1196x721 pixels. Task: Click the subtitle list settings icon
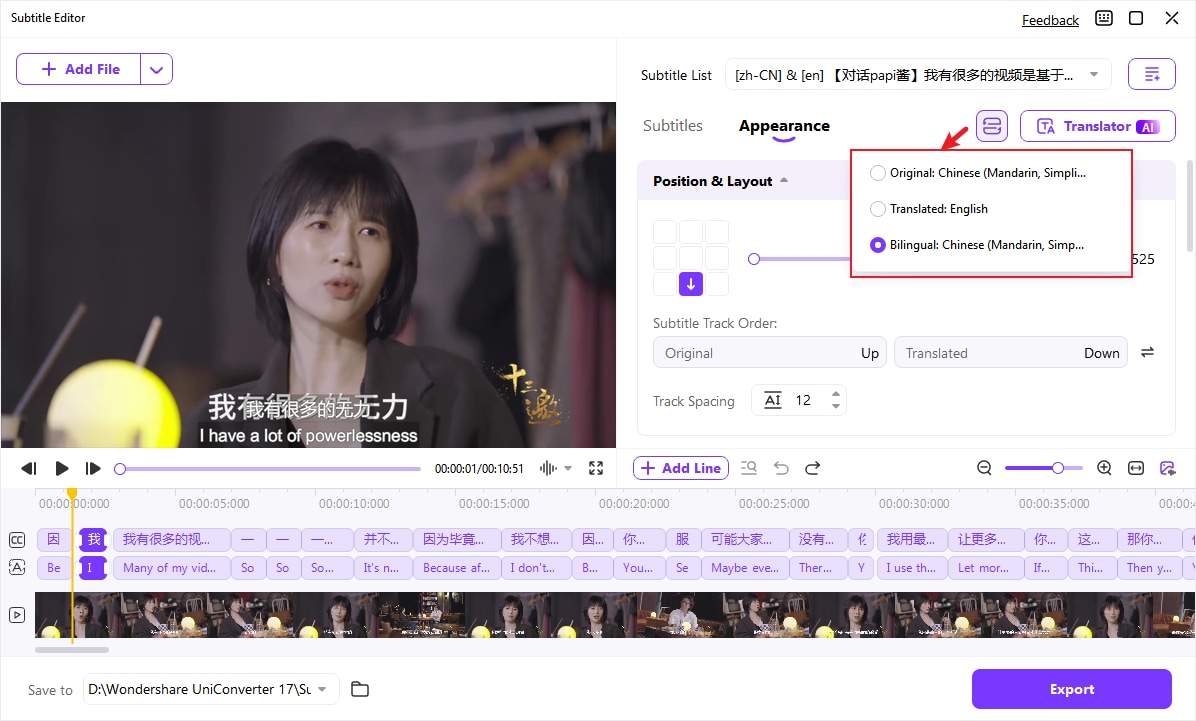pyautogui.click(x=1151, y=74)
